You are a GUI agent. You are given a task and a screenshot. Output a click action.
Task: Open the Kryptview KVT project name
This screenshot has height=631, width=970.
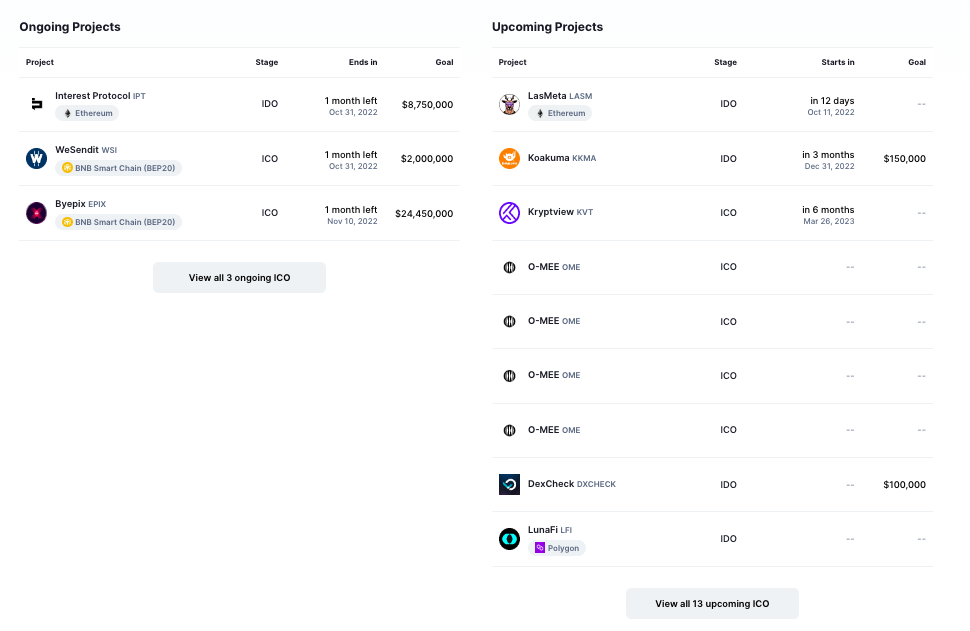(560, 212)
